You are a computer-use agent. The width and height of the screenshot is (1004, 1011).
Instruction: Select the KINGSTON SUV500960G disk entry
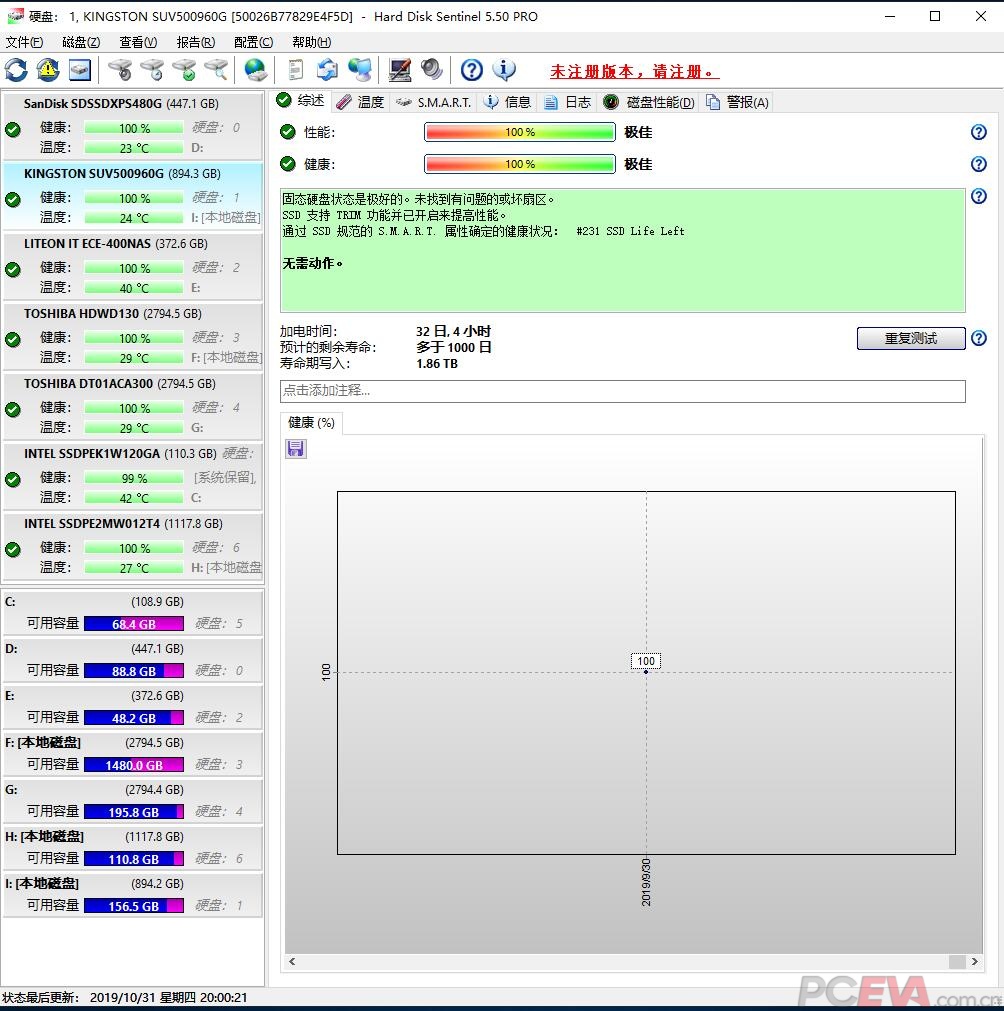coord(133,196)
